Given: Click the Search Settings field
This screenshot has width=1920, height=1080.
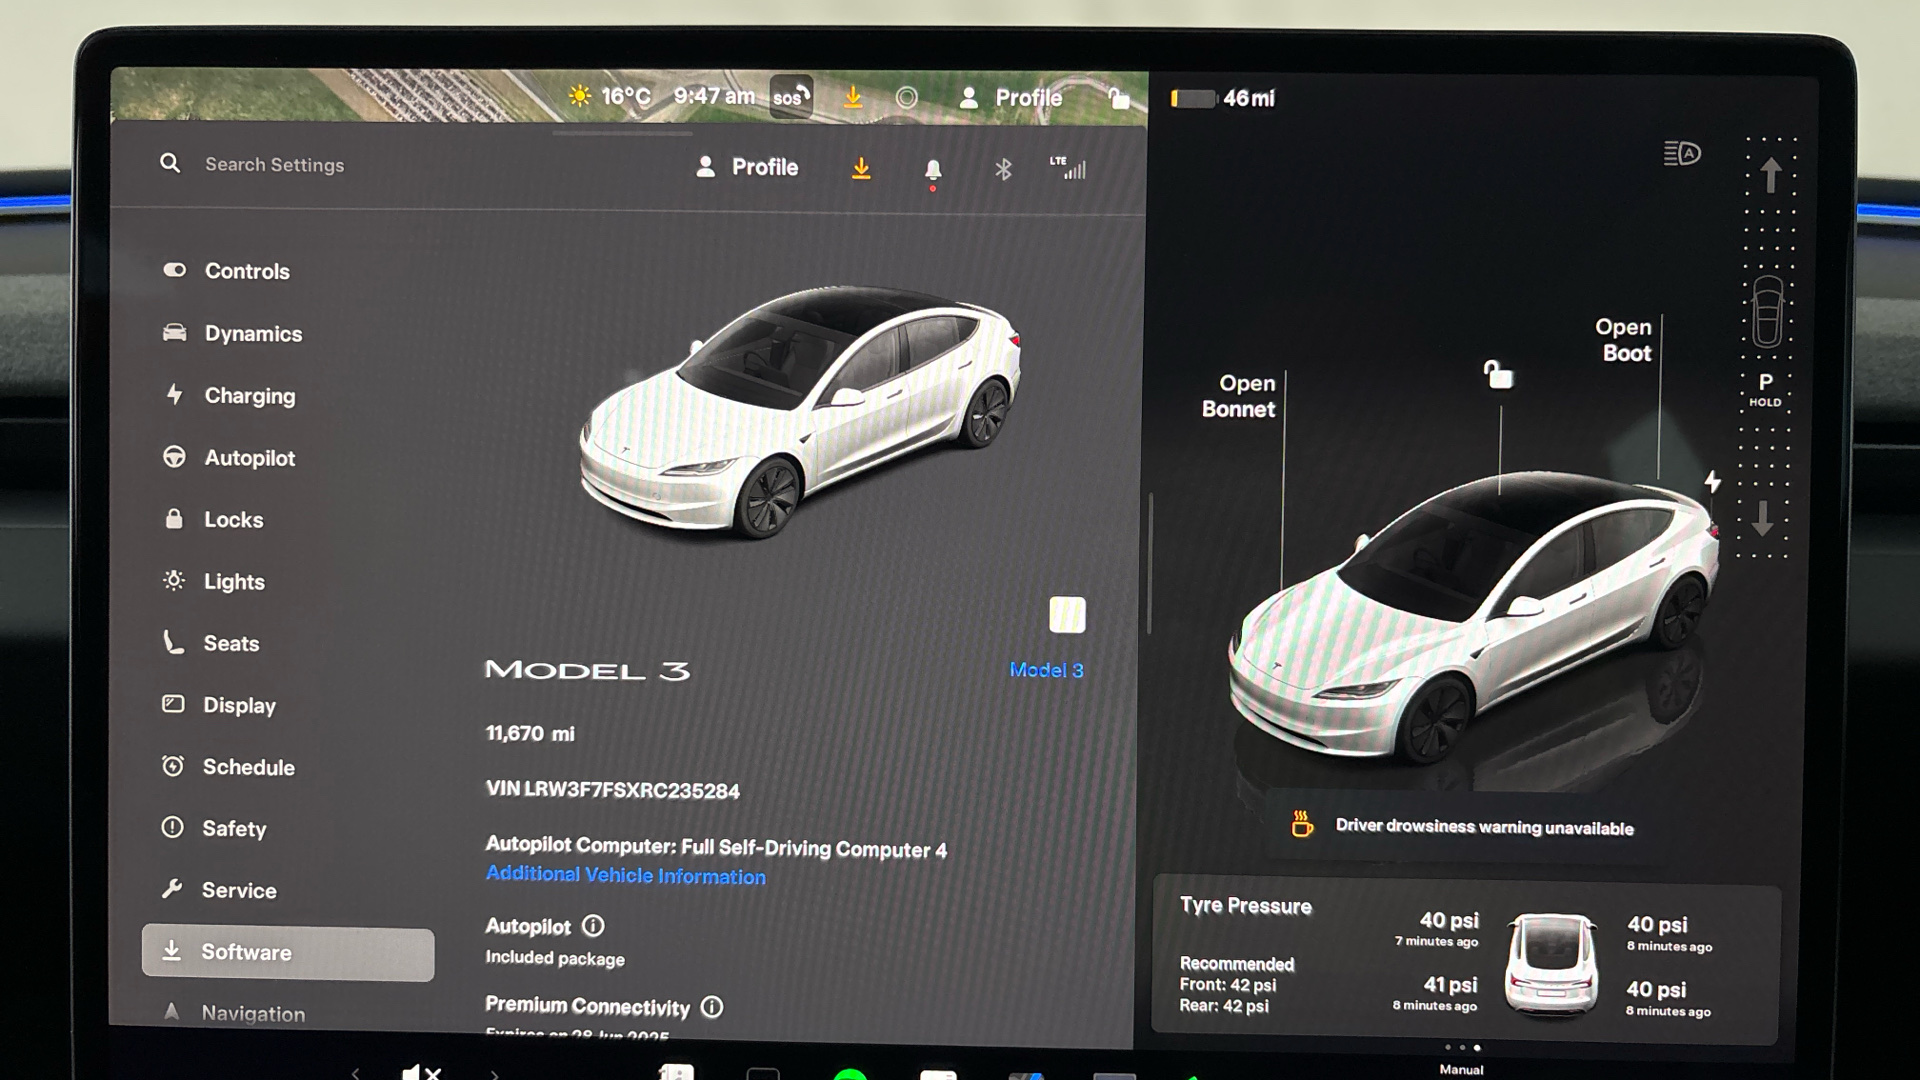Looking at the screenshot, I should tap(274, 165).
